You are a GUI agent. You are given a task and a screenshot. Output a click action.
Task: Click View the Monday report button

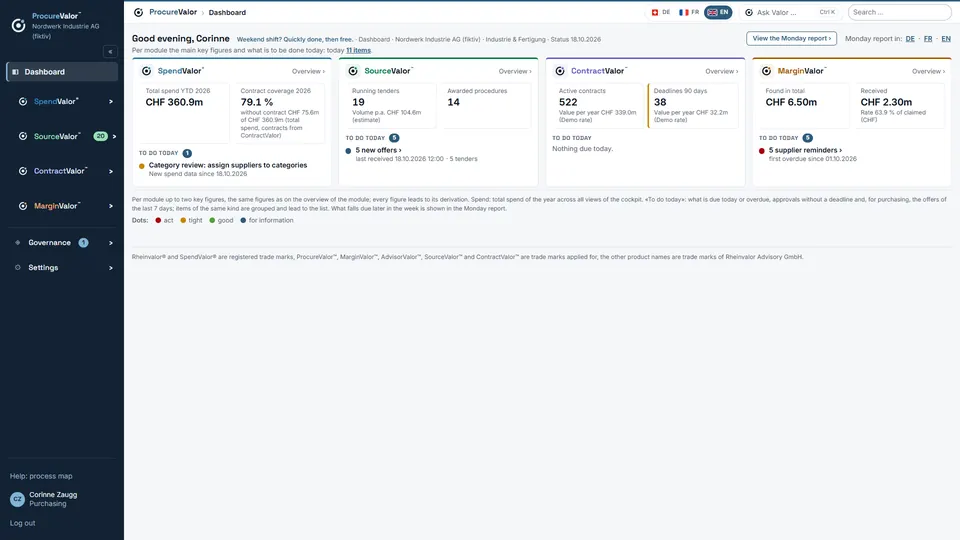(791, 39)
